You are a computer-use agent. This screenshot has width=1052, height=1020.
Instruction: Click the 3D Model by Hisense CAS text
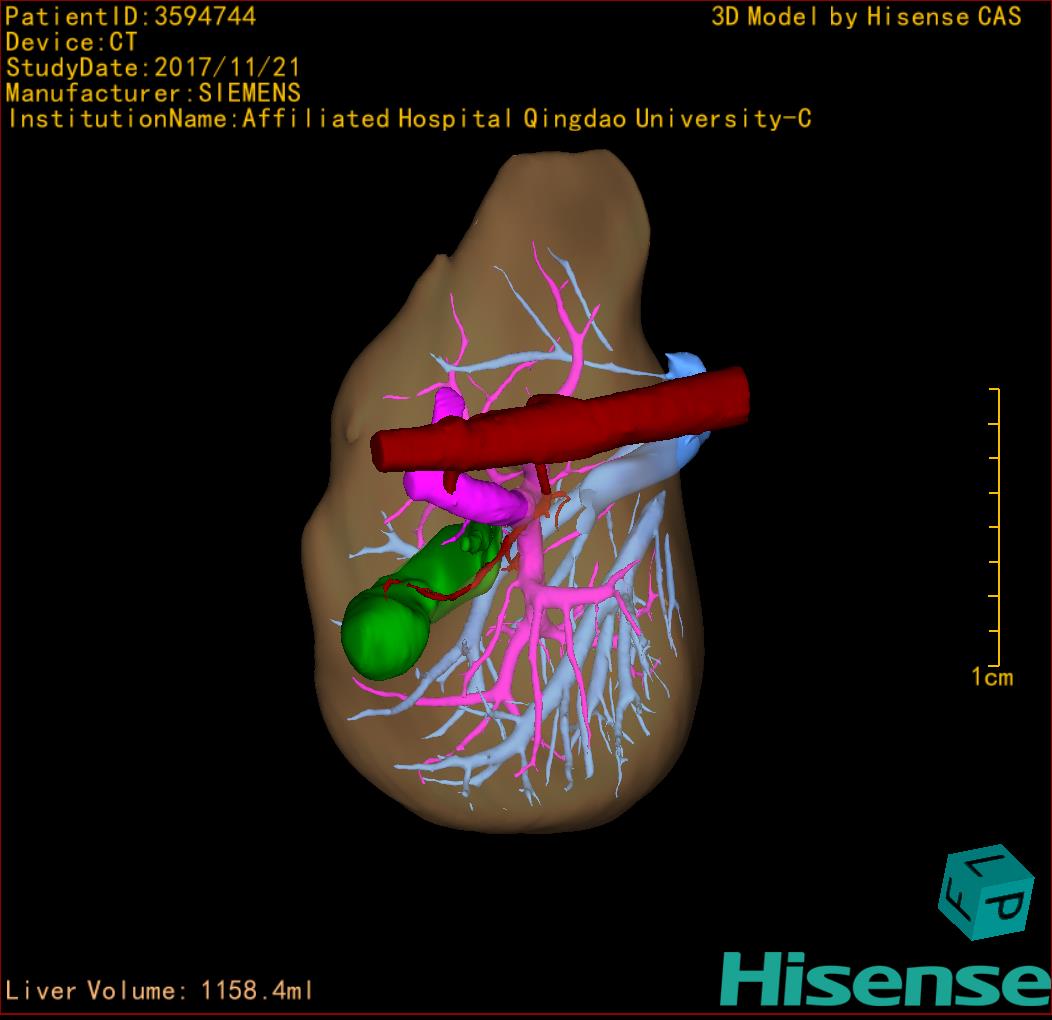(866, 16)
